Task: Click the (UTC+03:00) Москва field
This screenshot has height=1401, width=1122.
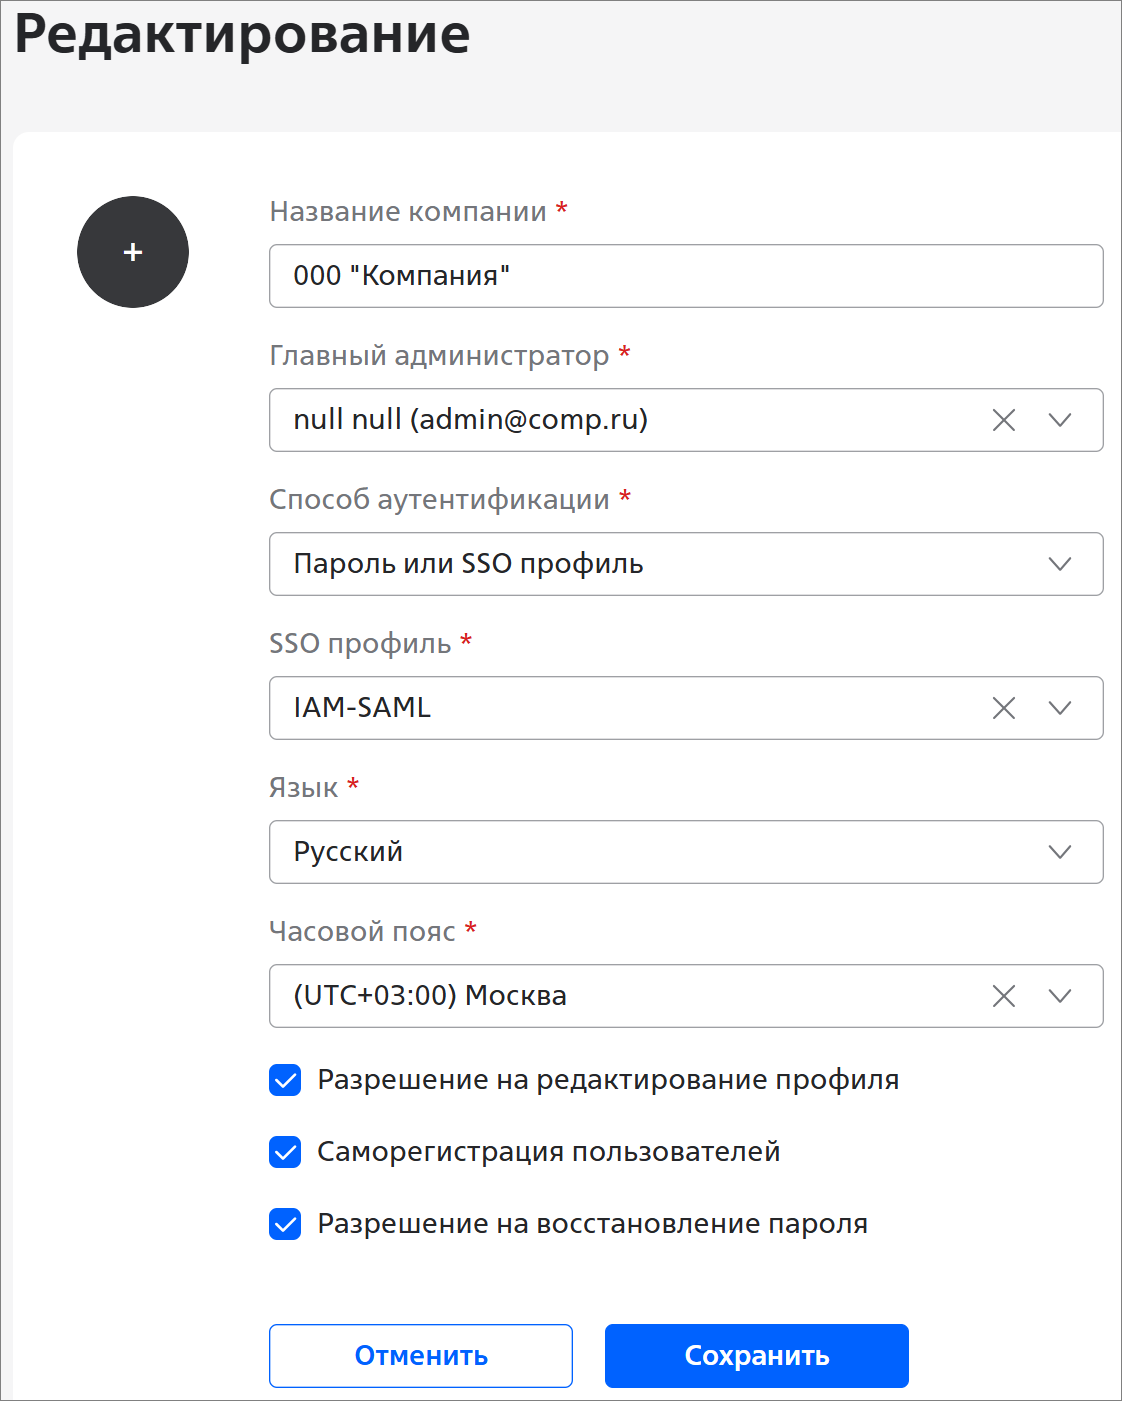Action: pos(686,996)
